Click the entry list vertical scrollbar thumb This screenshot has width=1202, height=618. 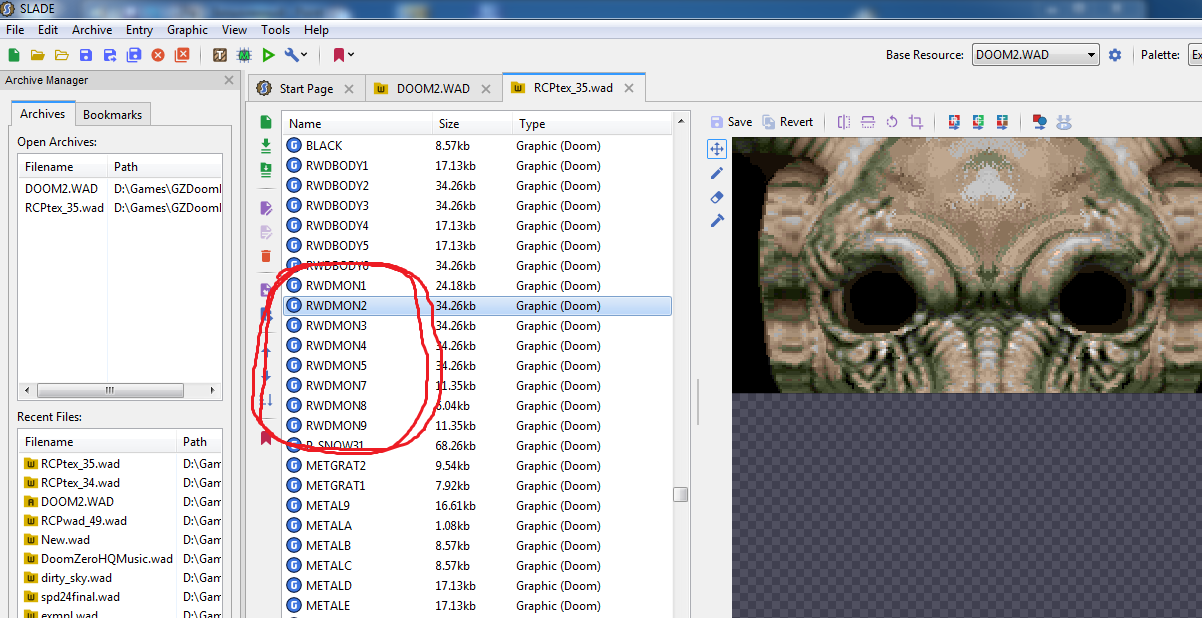tap(681, 495)
